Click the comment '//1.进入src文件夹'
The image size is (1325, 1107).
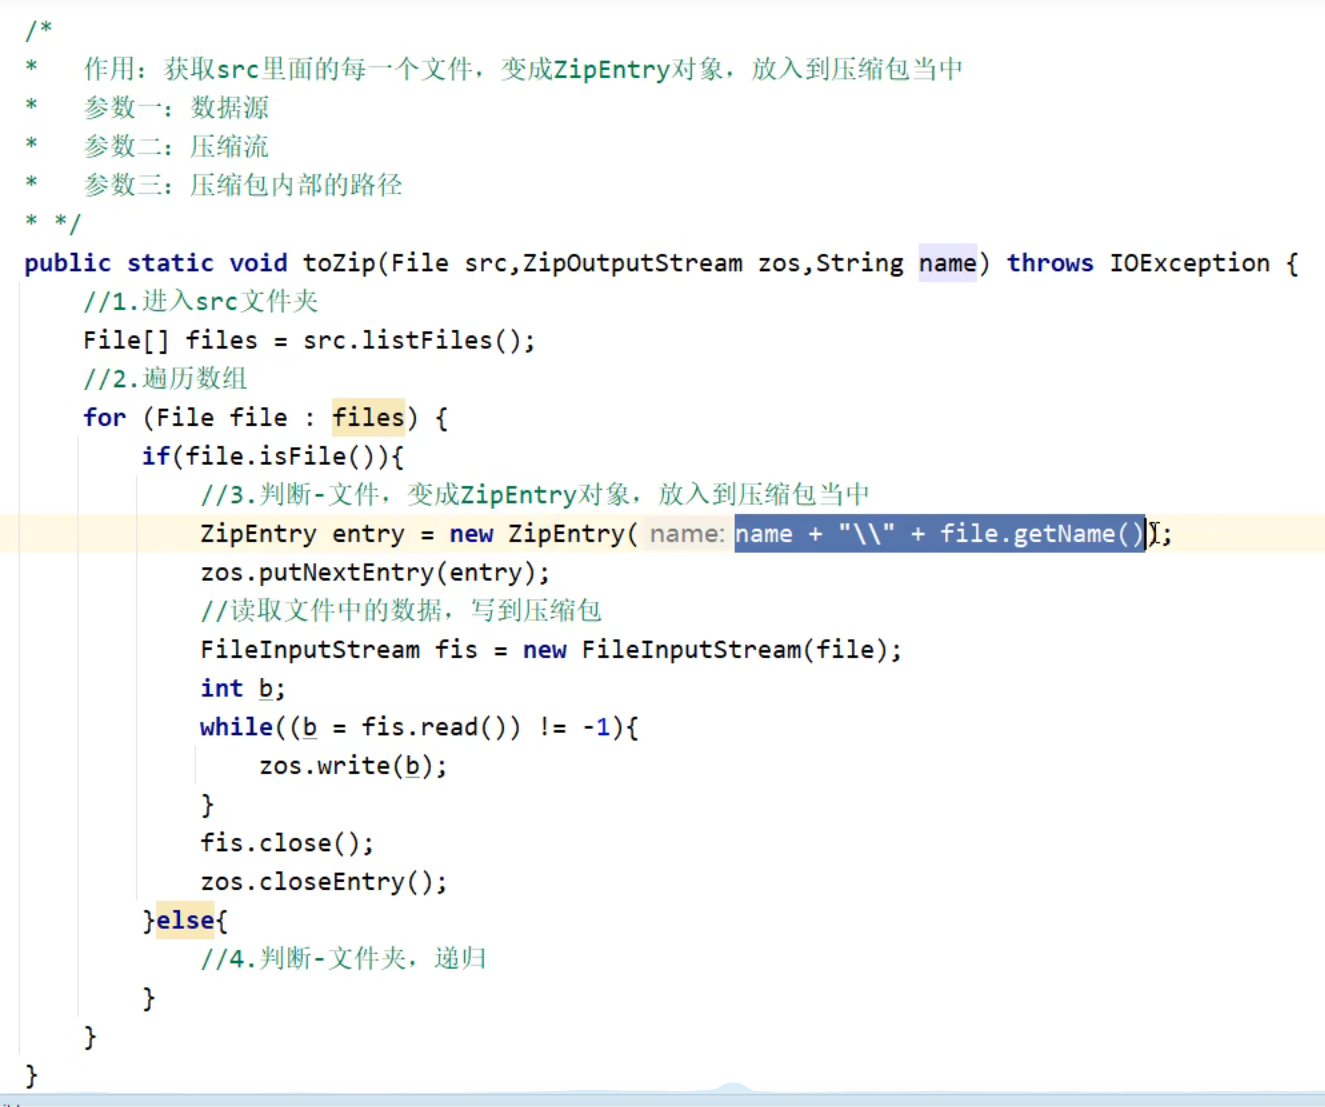click(x=200, y=302)
